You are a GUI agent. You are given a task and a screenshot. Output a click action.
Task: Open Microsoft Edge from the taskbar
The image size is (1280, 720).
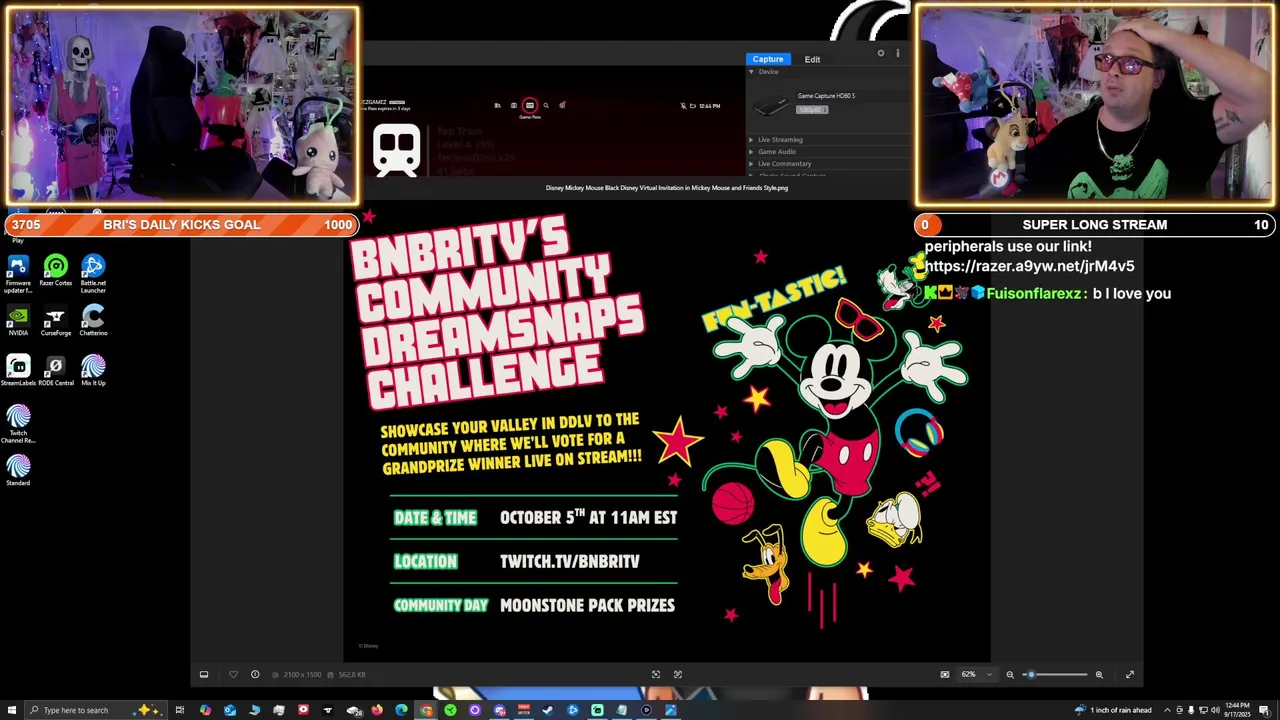point(401,710)
